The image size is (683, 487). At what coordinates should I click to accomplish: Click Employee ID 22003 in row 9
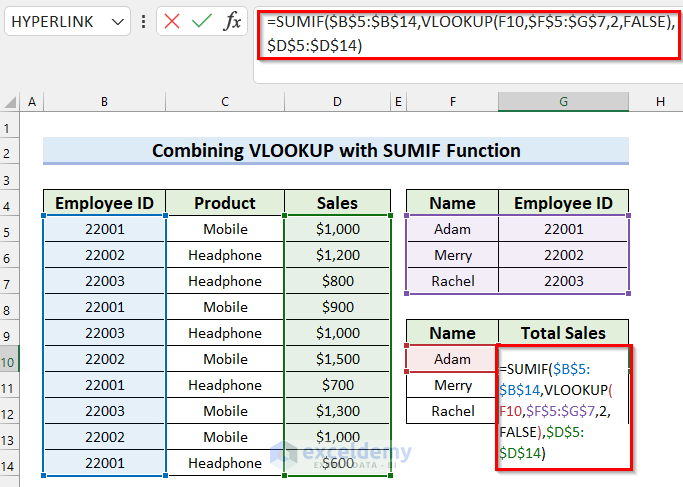tap(105, 333)
